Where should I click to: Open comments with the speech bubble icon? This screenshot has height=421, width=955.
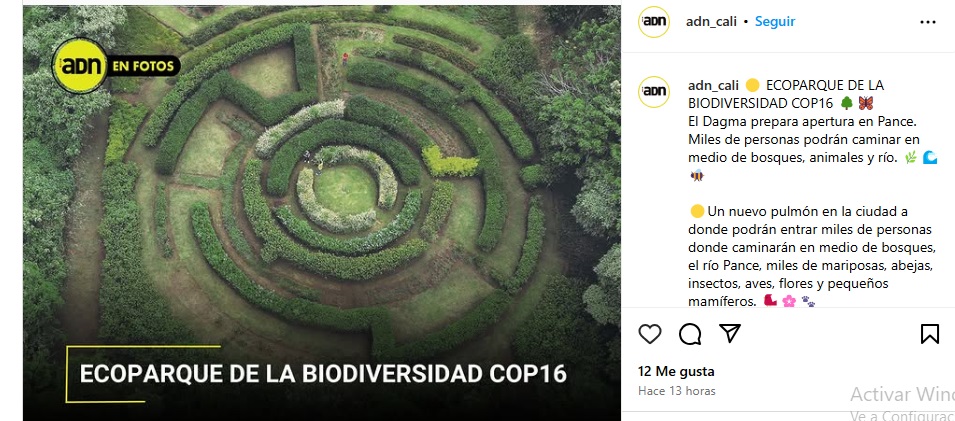click(x=690, y=334)
